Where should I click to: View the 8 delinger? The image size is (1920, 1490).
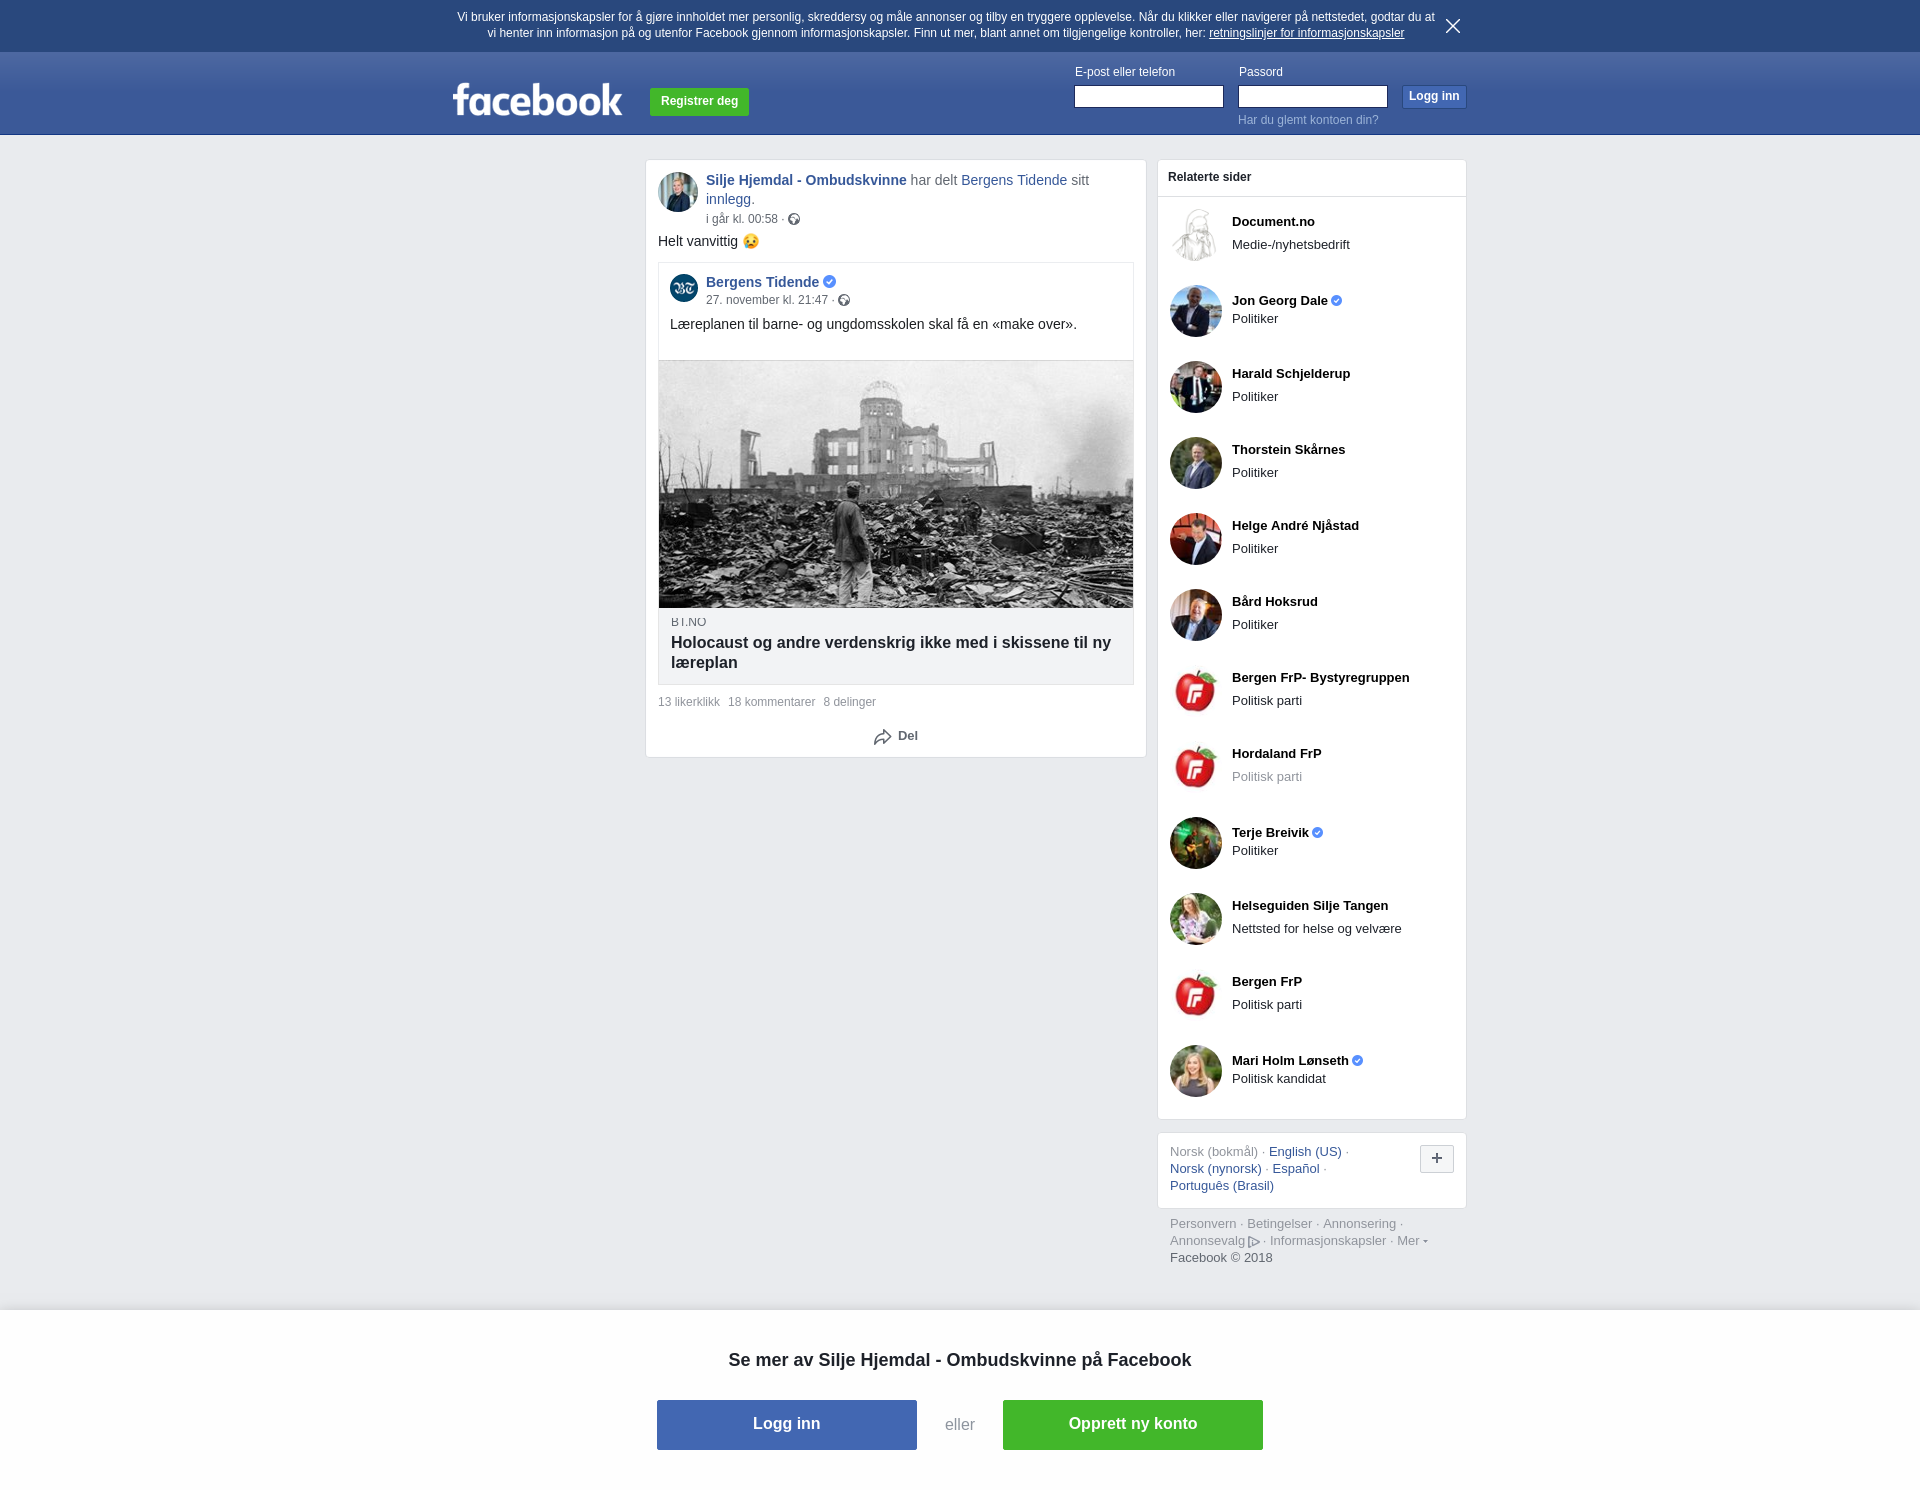point(849,702)
